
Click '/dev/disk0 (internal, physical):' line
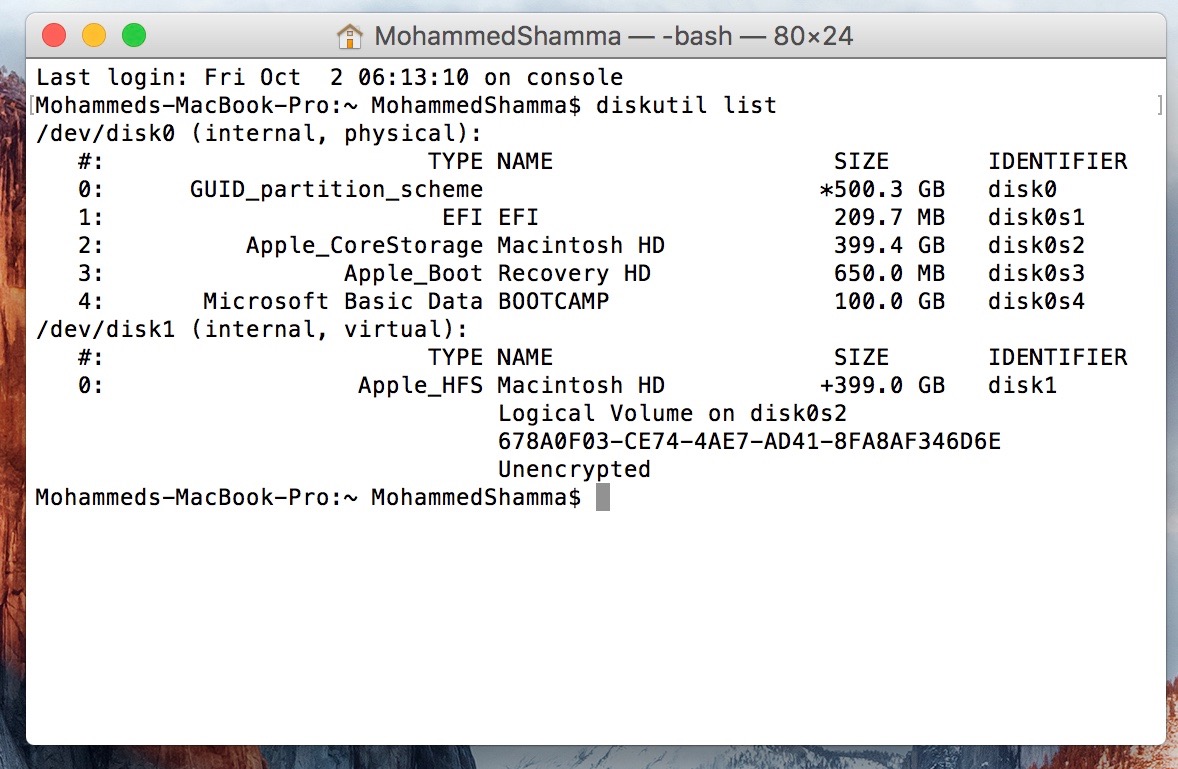tap(259, 134)
